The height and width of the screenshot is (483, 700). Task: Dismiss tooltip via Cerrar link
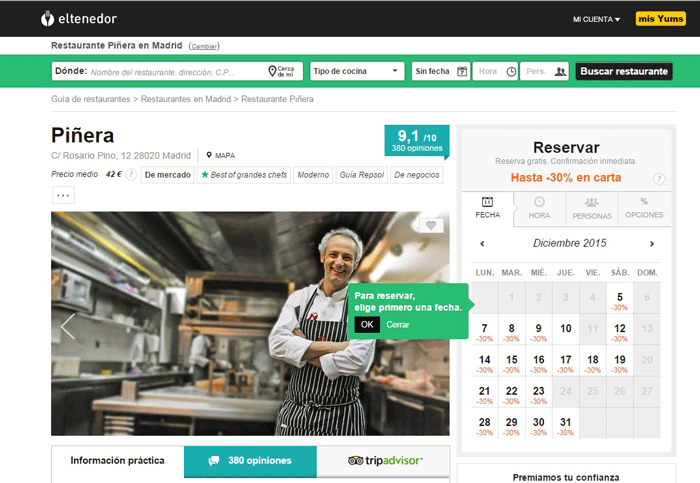[398, 325]
